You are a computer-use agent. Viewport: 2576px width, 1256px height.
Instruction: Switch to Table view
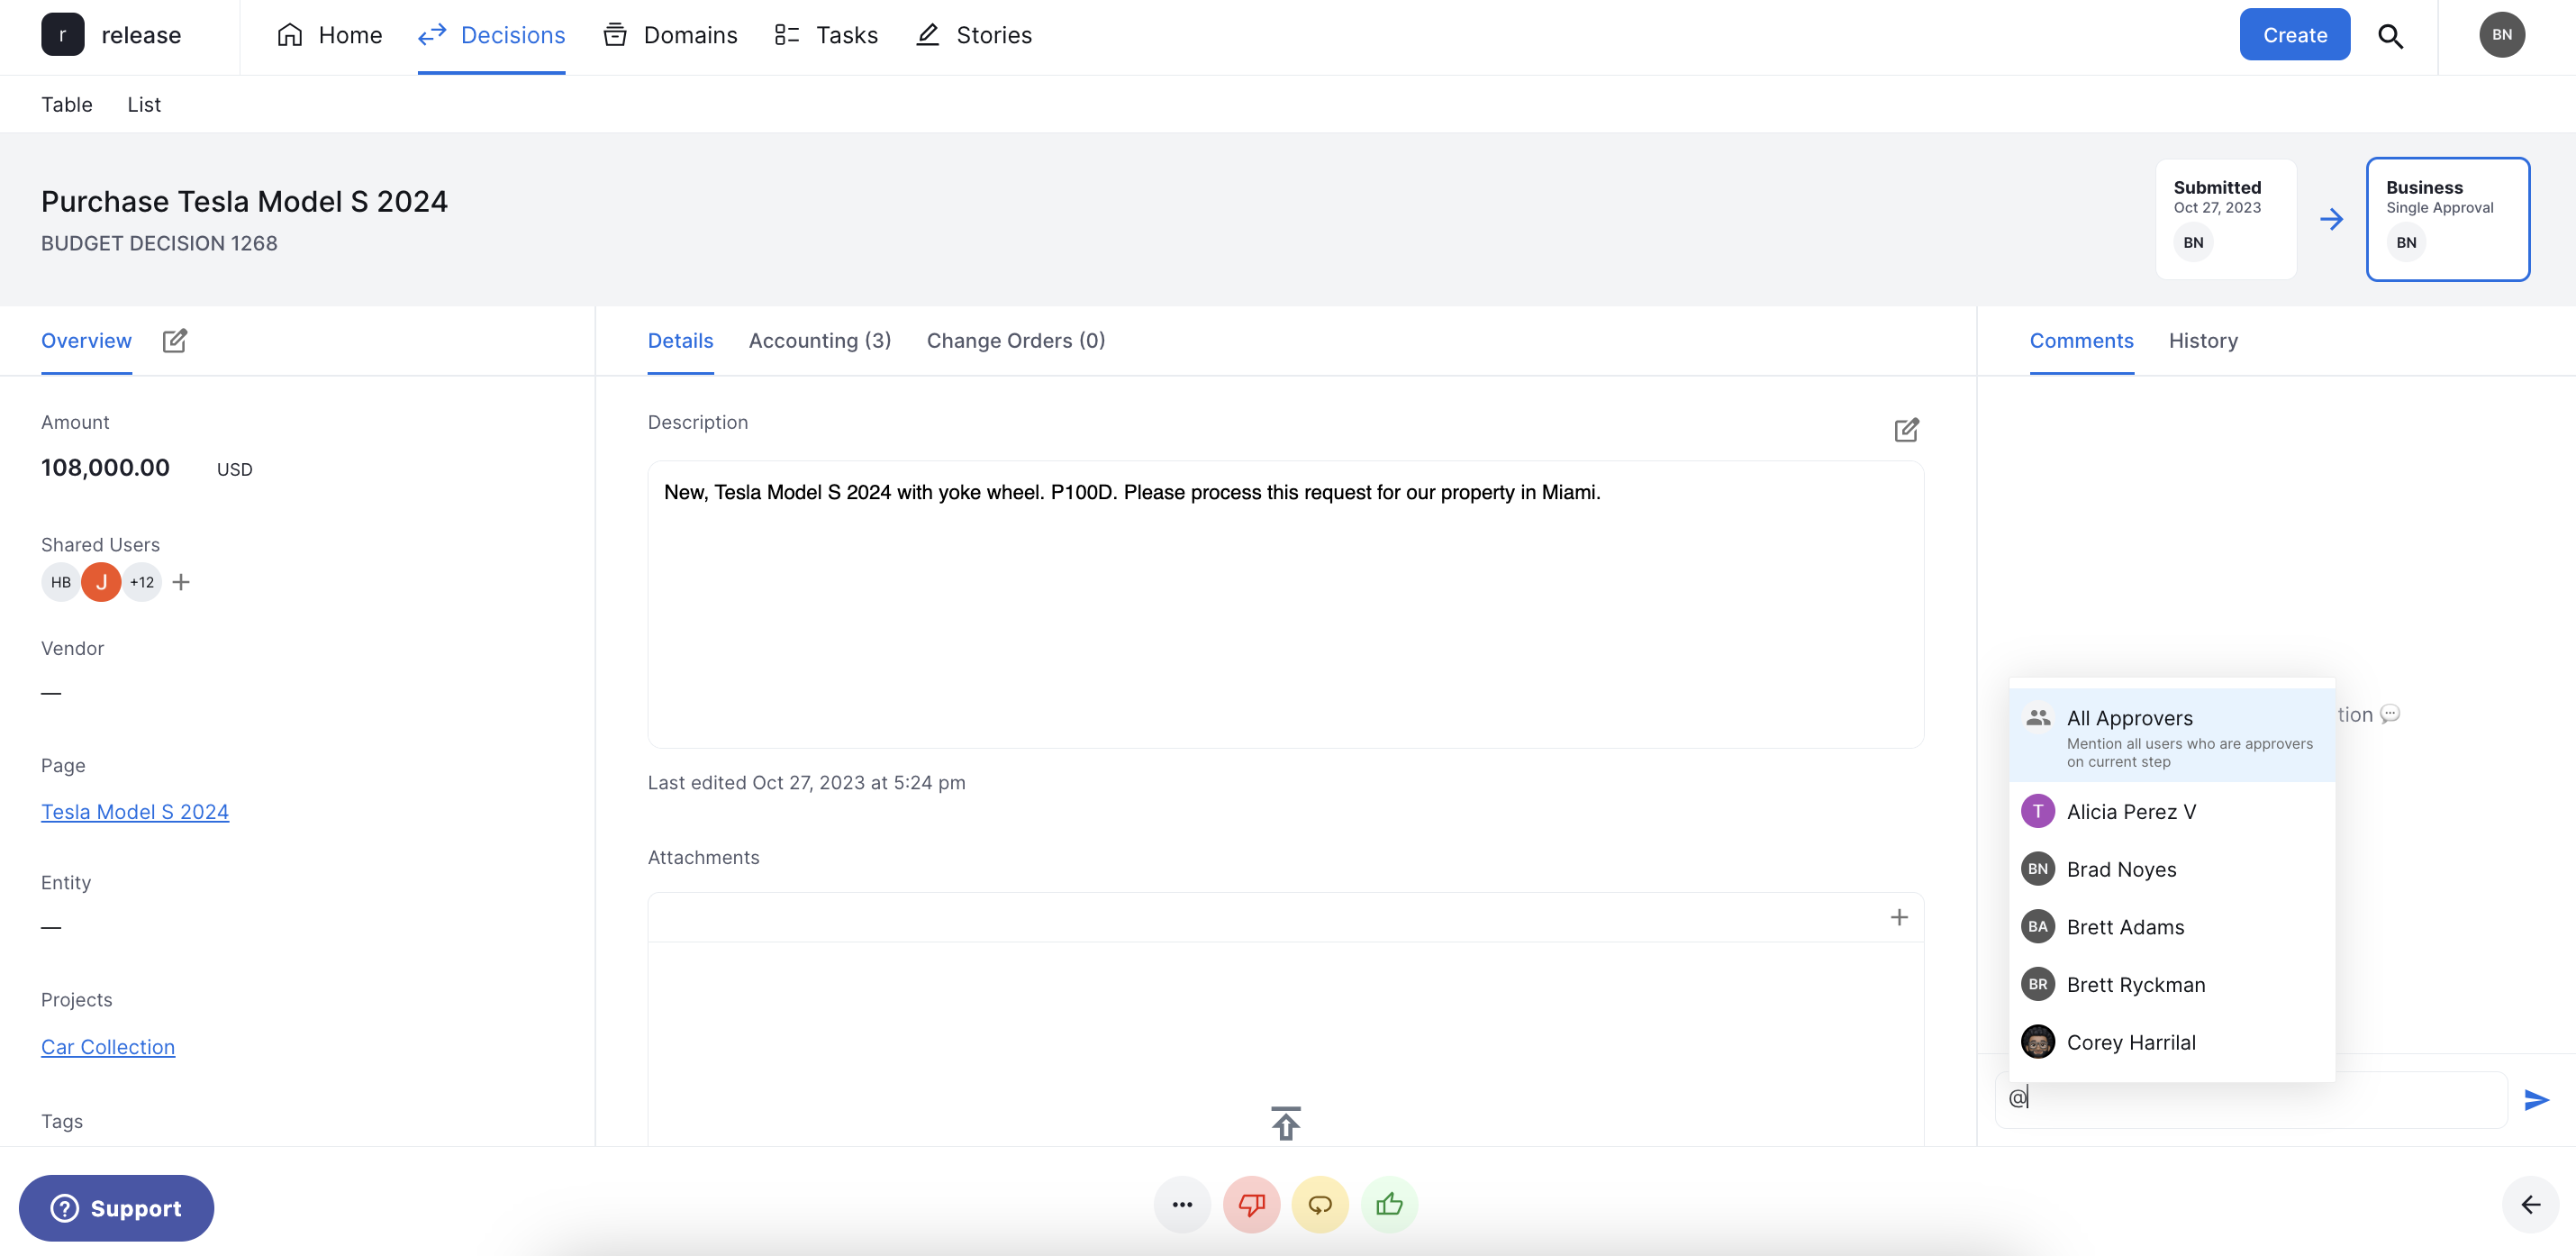(x=66, y=104)
